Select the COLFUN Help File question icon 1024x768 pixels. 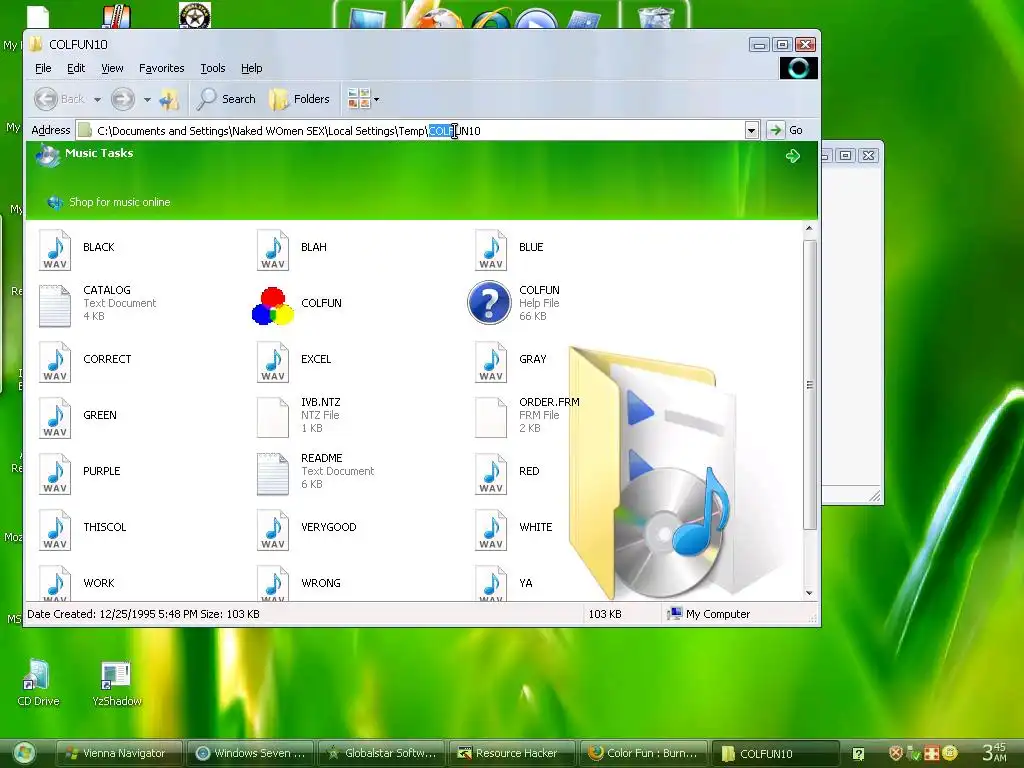coord(489,302)
